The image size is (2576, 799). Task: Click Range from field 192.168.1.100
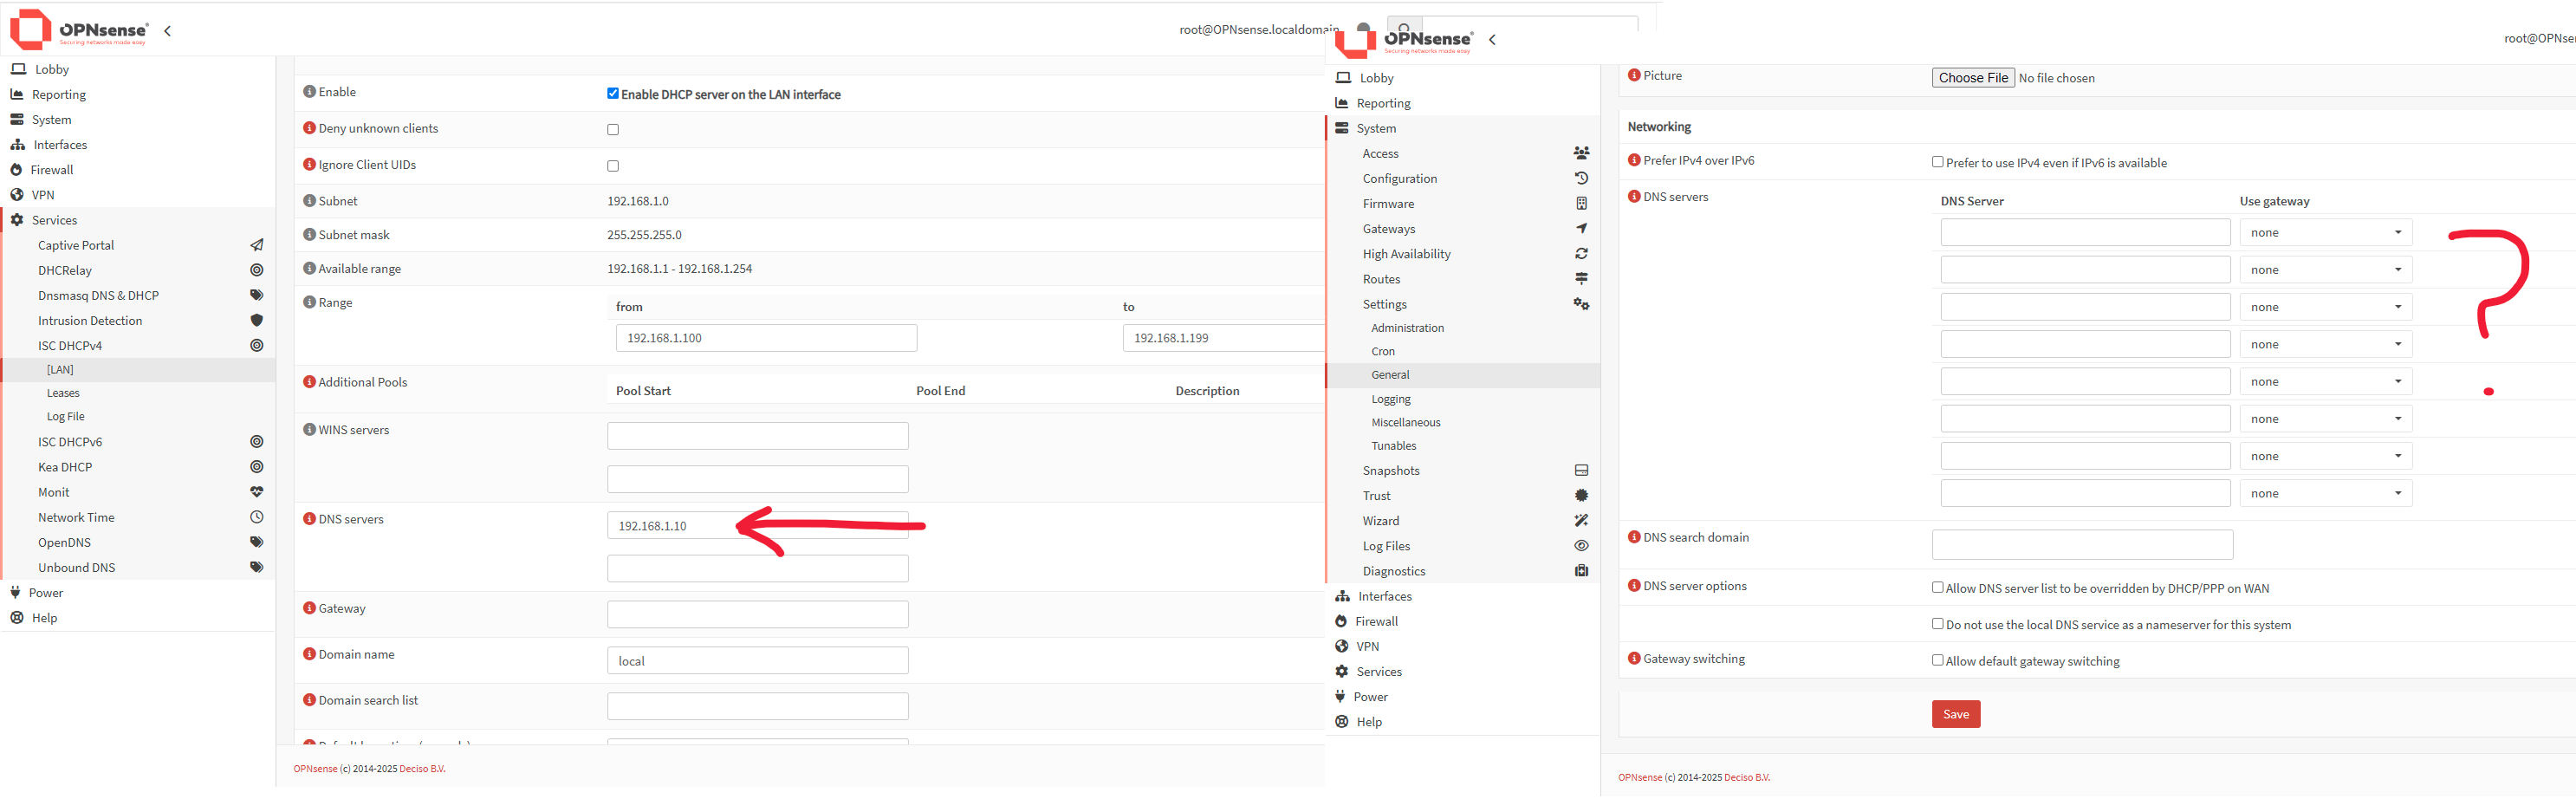pyautogui.click(x=766, y=338)
